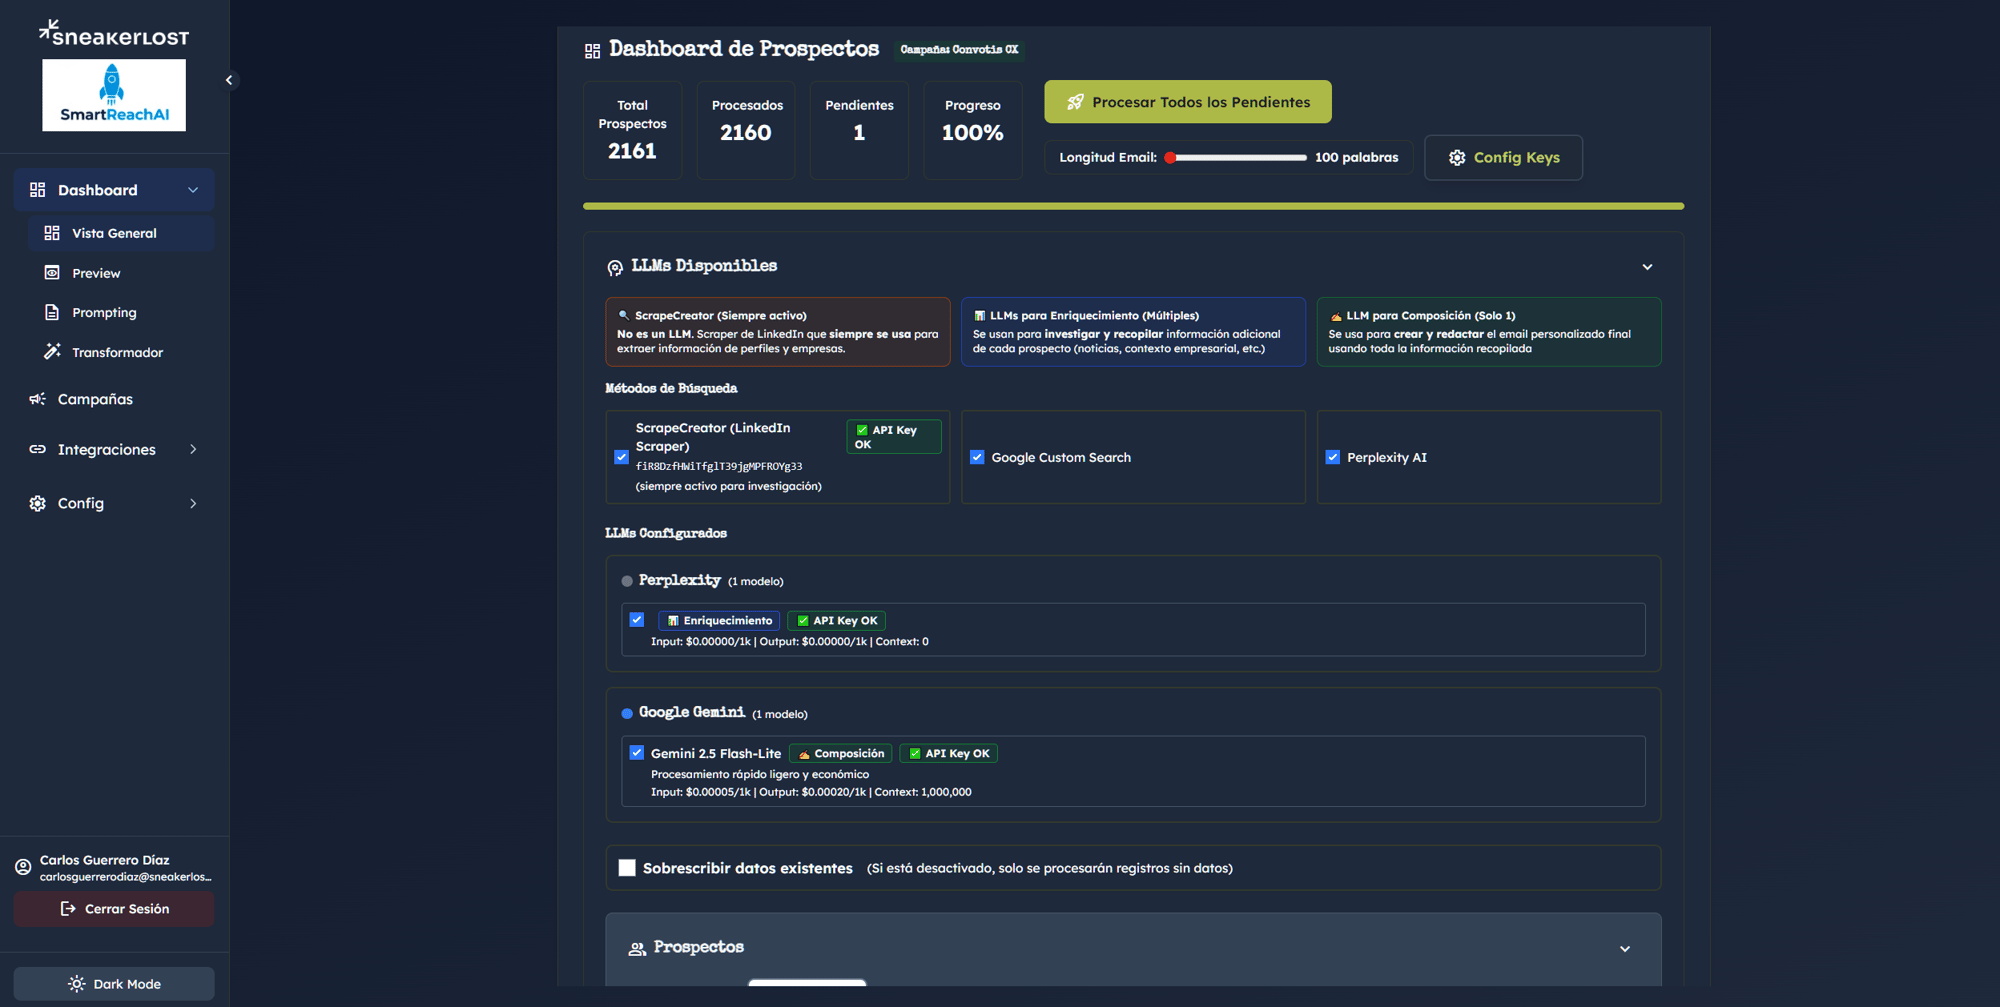Expand the Config submenu arrow

pos(193,503)
